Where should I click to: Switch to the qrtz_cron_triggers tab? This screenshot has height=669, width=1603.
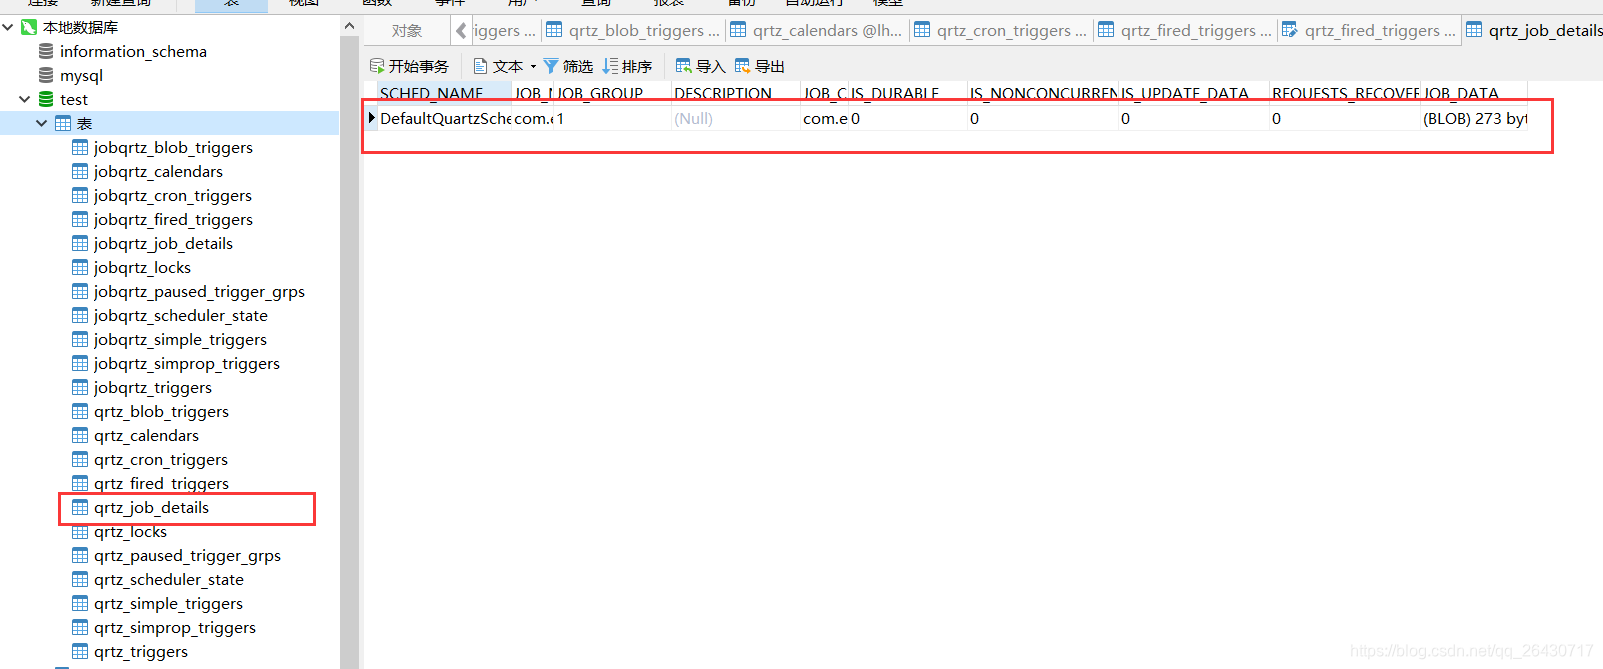[1002, 31]
